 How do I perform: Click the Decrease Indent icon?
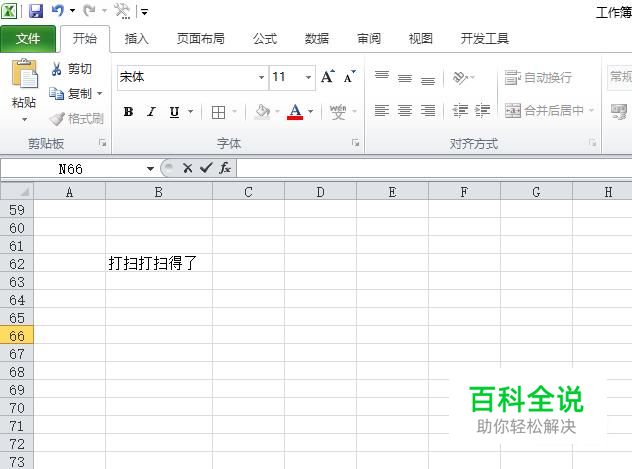[460, 110]
